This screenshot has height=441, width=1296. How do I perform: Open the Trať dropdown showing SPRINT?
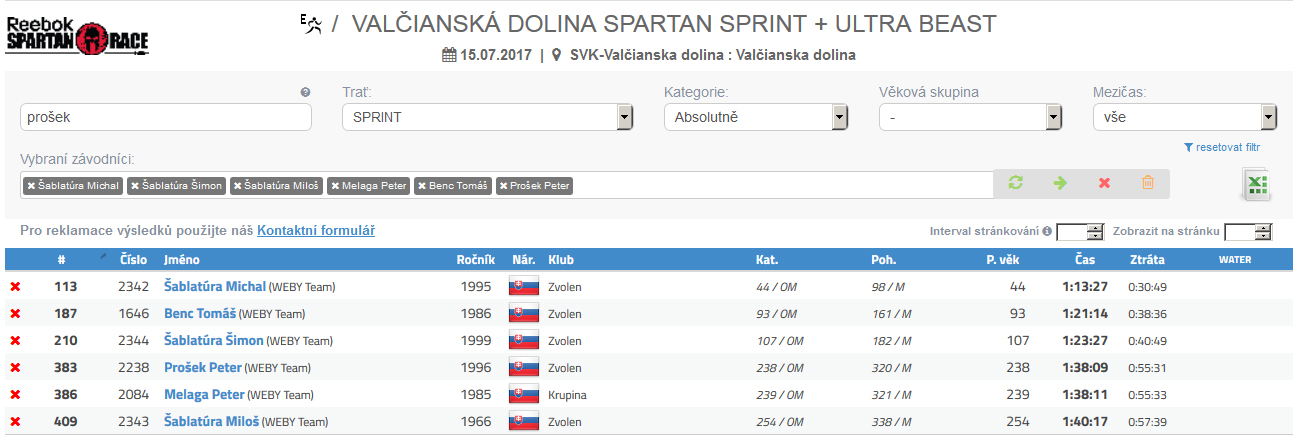pyautogui.click(x=488, y=117)
